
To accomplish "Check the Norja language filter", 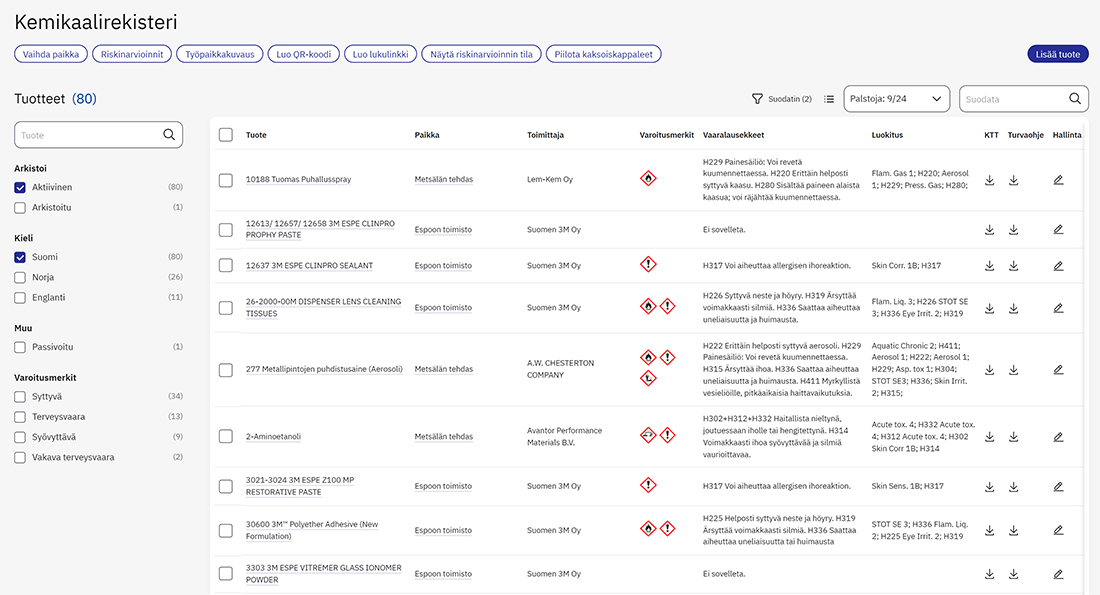I will (20, 277).
